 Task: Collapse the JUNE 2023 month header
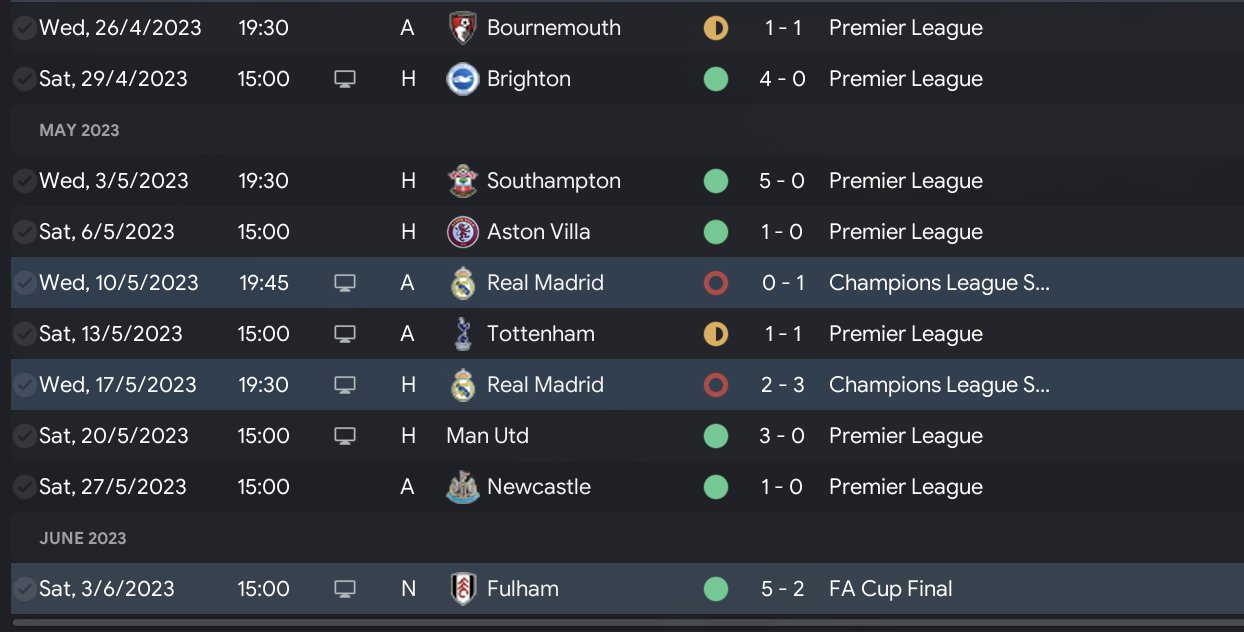[83, 538]
